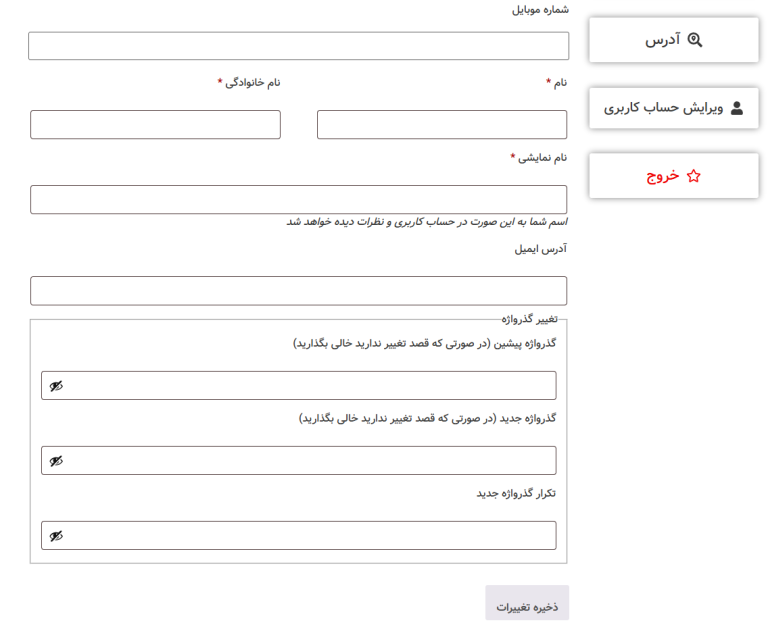
Task: Click the ذخیره تغییرات save button
Action: pos(527,603)
